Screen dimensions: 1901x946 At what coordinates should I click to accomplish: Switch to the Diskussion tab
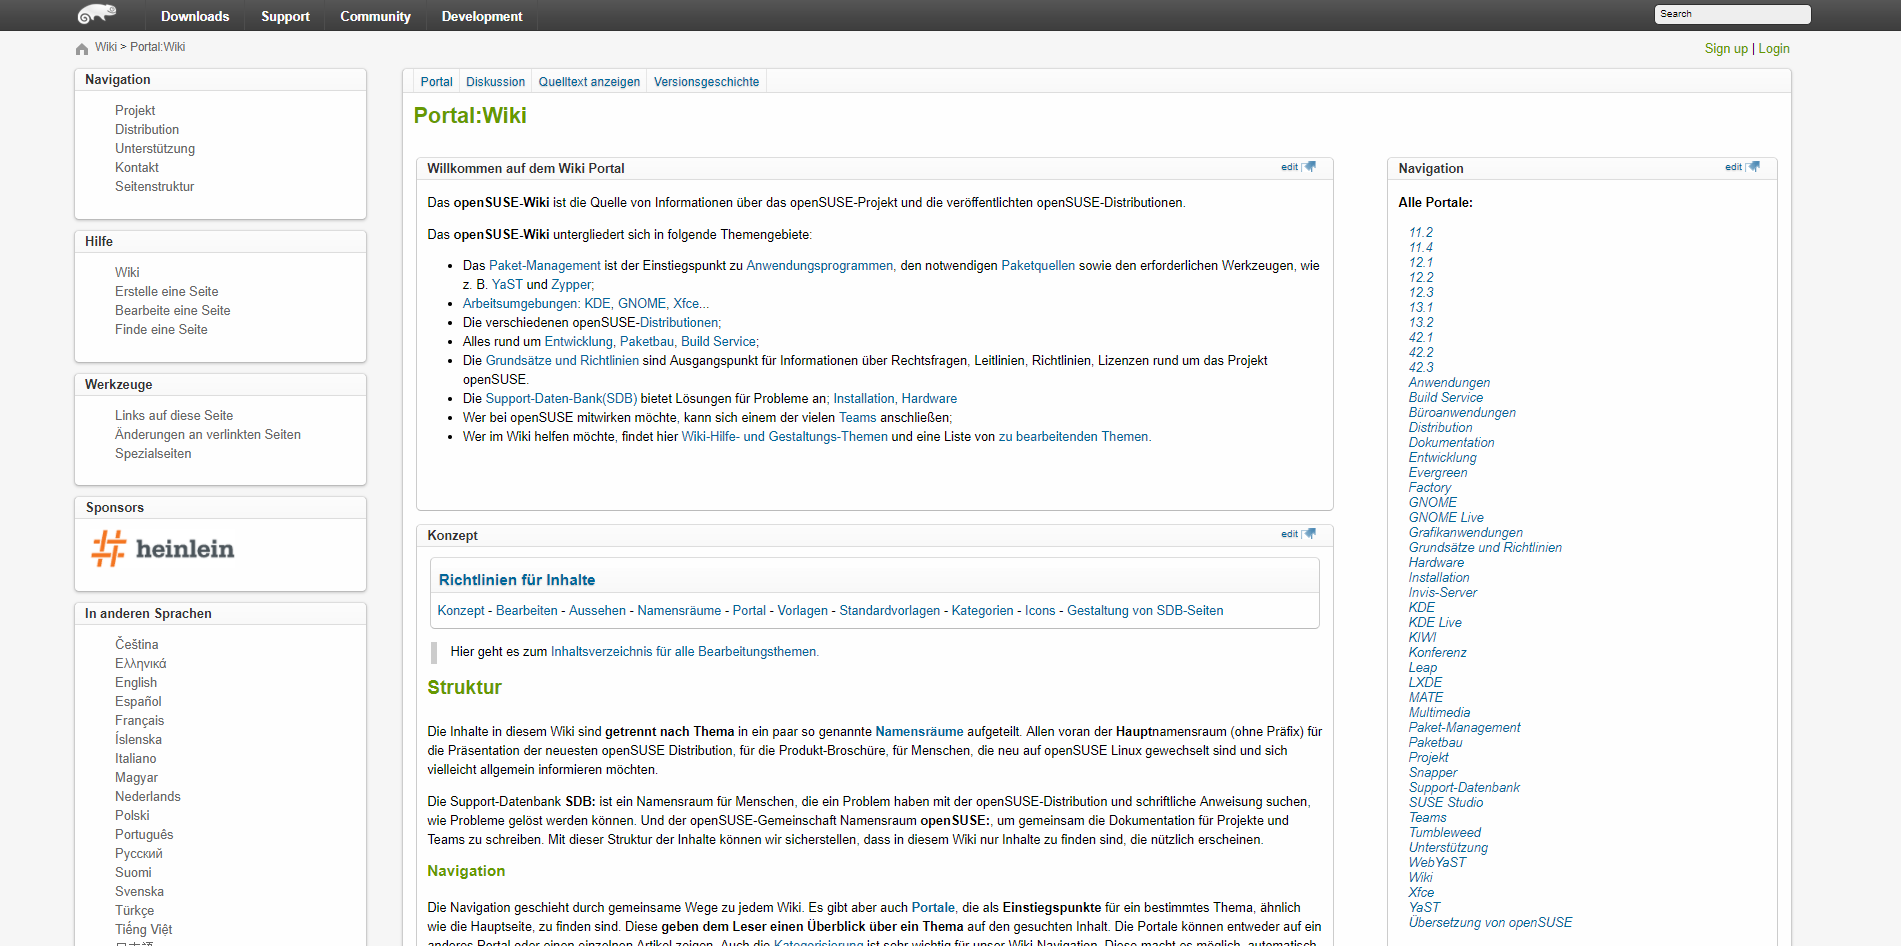(x=495, y=82)
